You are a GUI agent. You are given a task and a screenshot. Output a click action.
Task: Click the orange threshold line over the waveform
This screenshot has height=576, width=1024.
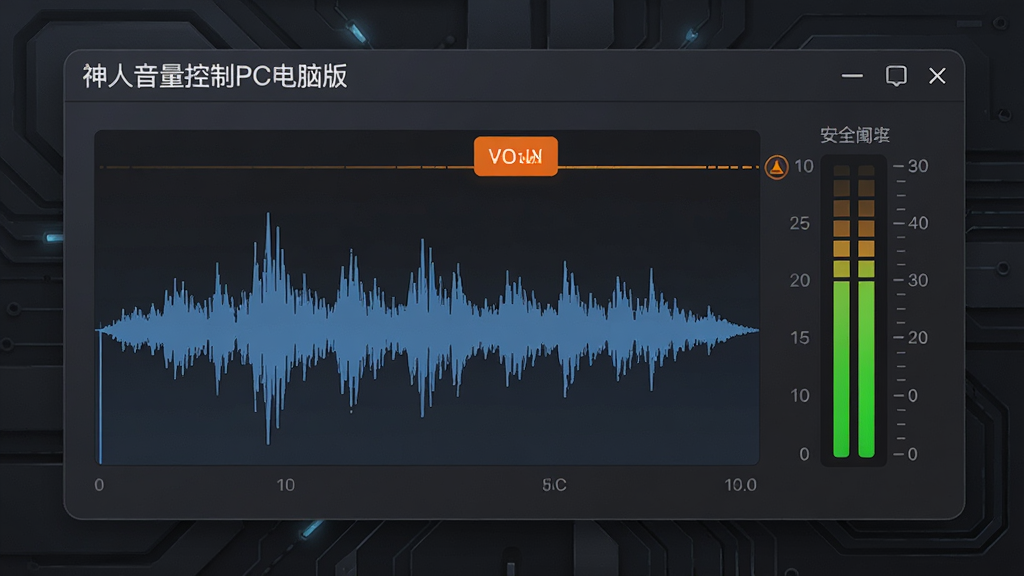point(428,167)
